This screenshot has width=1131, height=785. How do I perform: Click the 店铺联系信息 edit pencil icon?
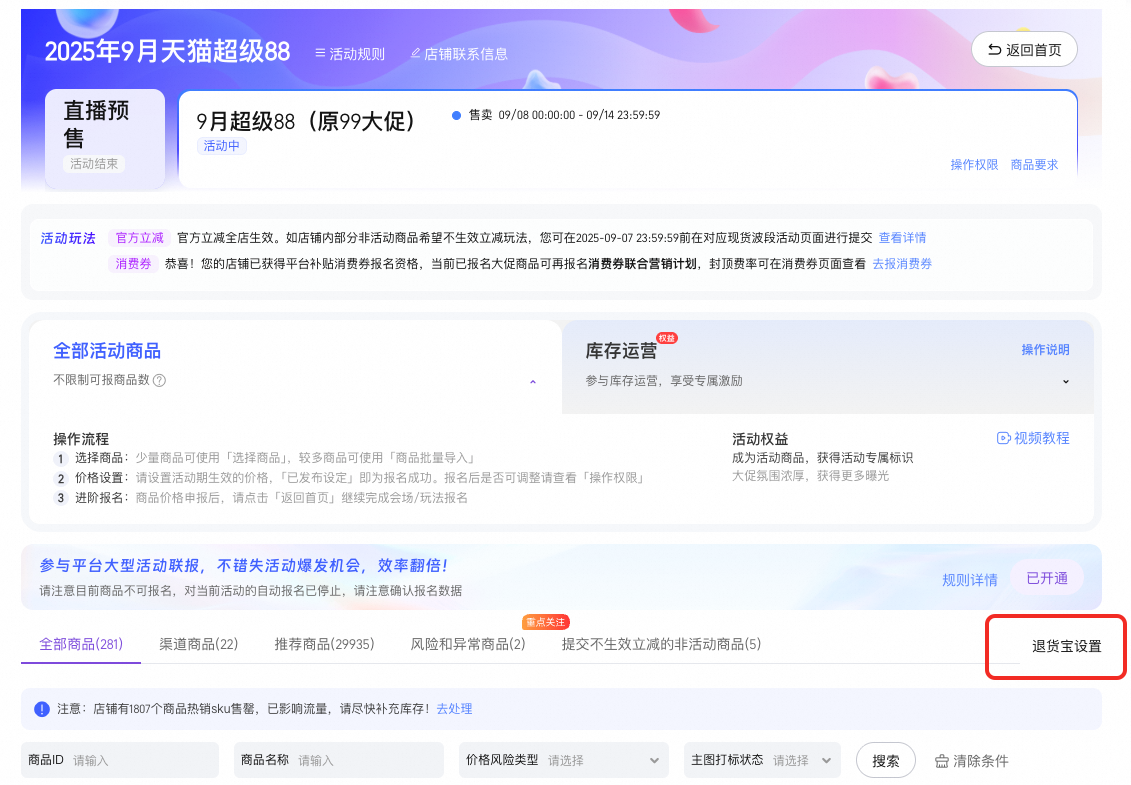click(415, 53)
